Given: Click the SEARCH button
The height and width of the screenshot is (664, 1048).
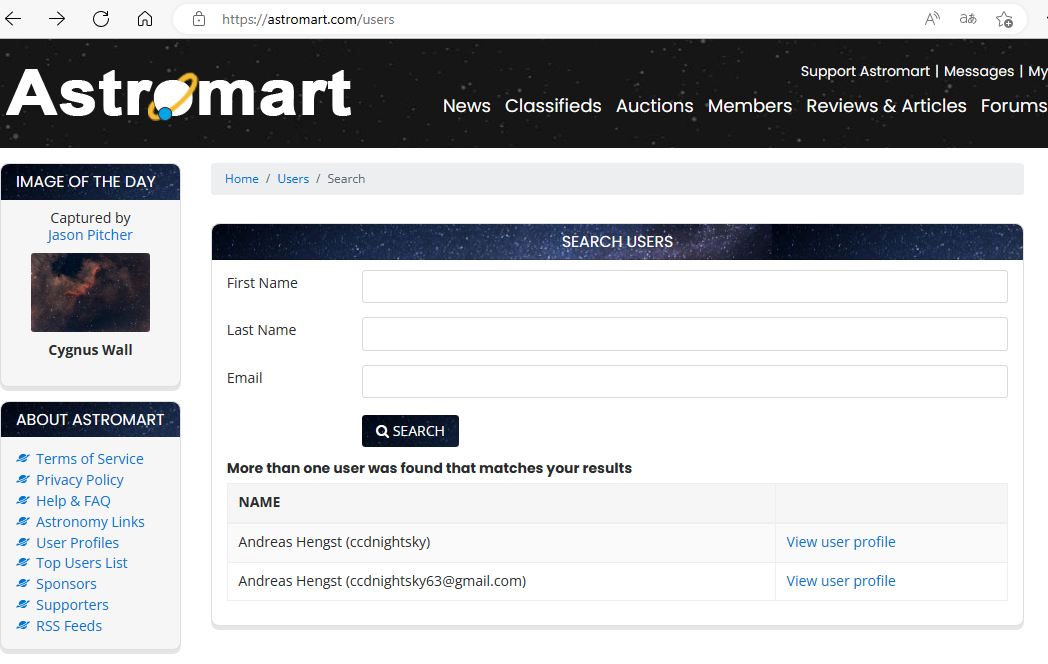Looking at the screenshot, I should point(410,431).
